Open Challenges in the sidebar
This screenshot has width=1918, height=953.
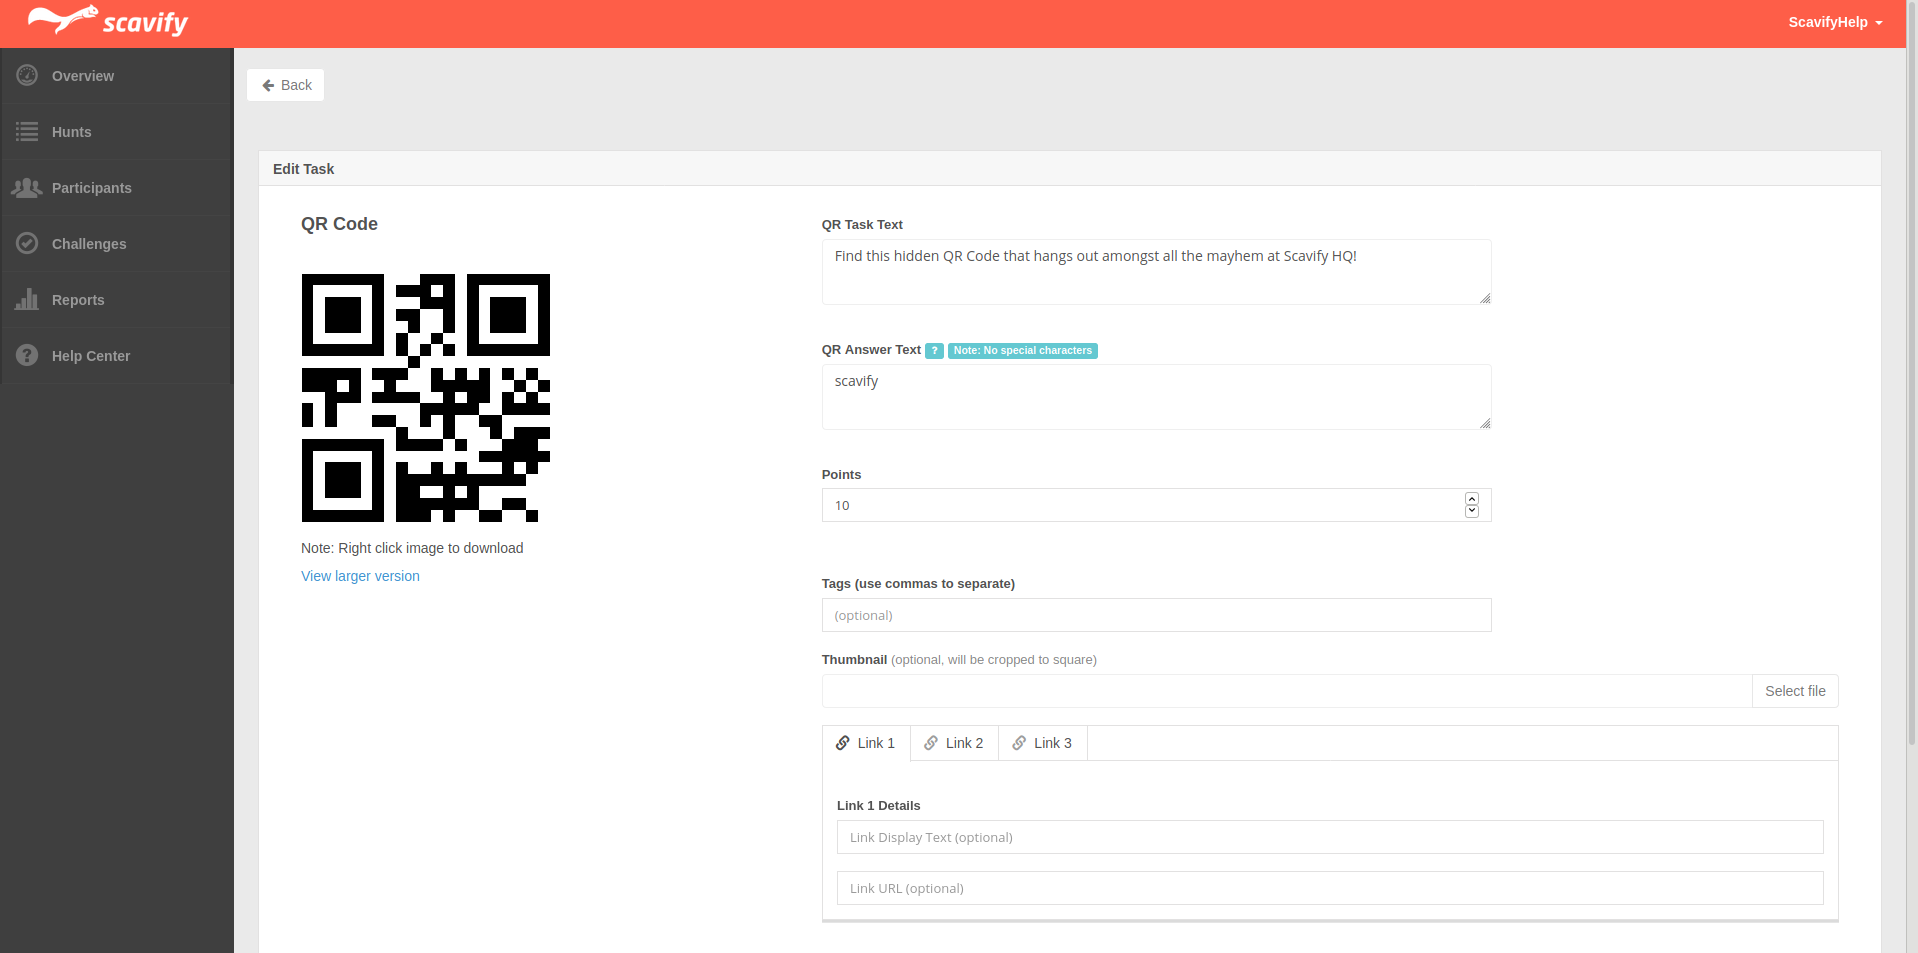[x=117, y=244]
